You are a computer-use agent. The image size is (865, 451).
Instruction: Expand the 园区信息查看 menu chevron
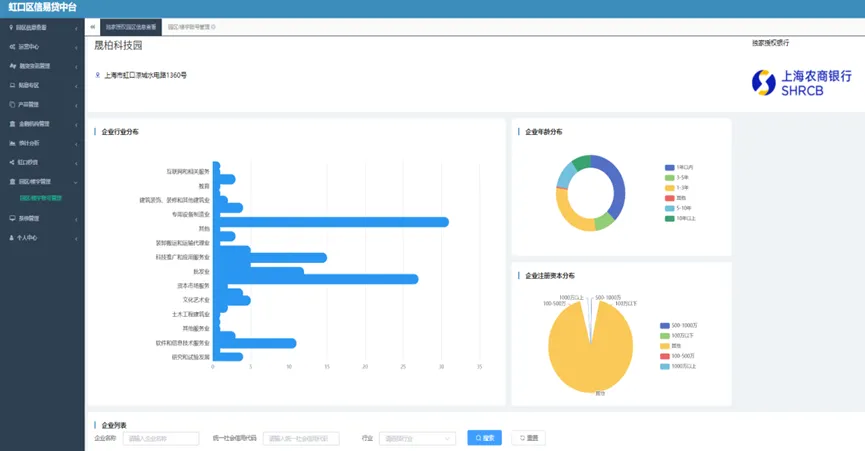tap(76, 28)
